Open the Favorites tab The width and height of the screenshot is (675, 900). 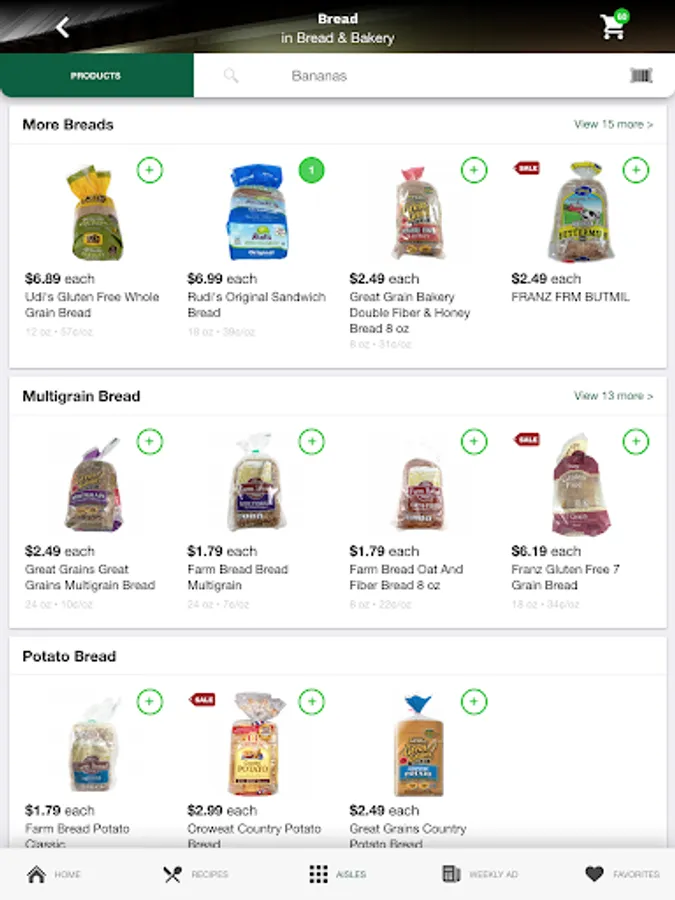(622, 874)
